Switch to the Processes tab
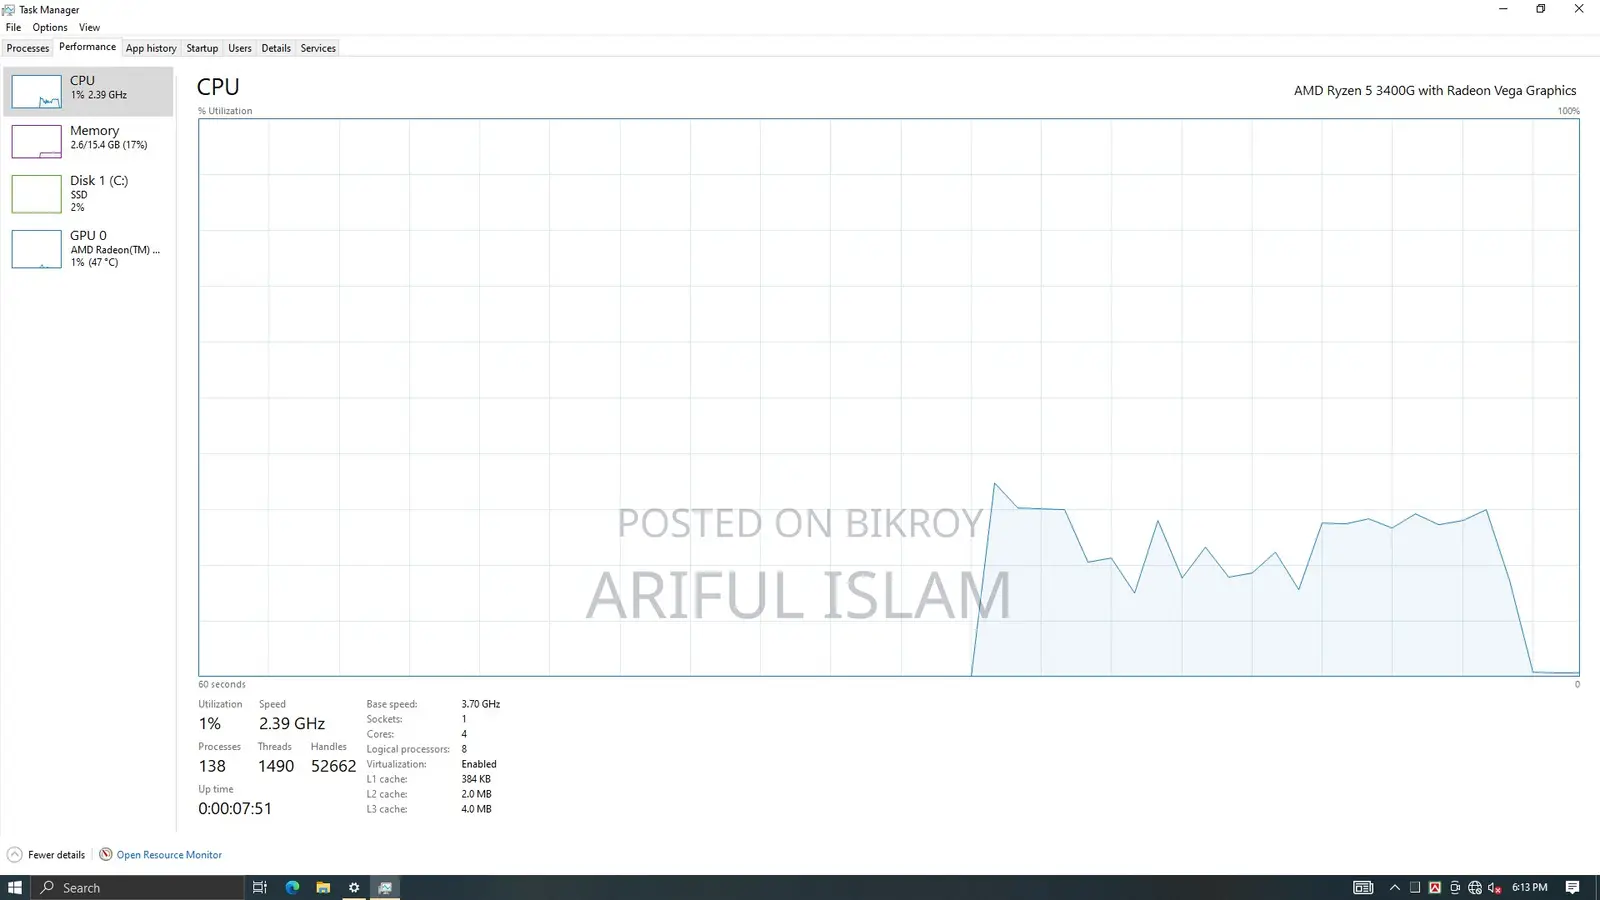 [28, 48]
